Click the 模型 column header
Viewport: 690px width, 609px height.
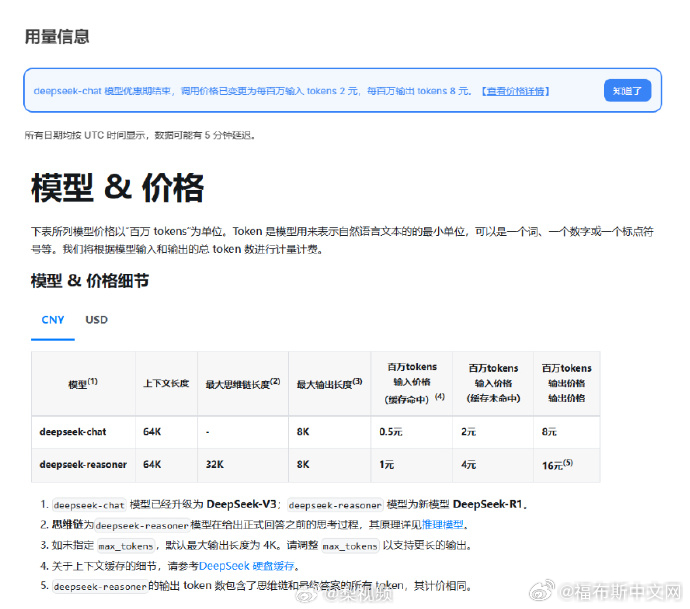click(83, 384)
